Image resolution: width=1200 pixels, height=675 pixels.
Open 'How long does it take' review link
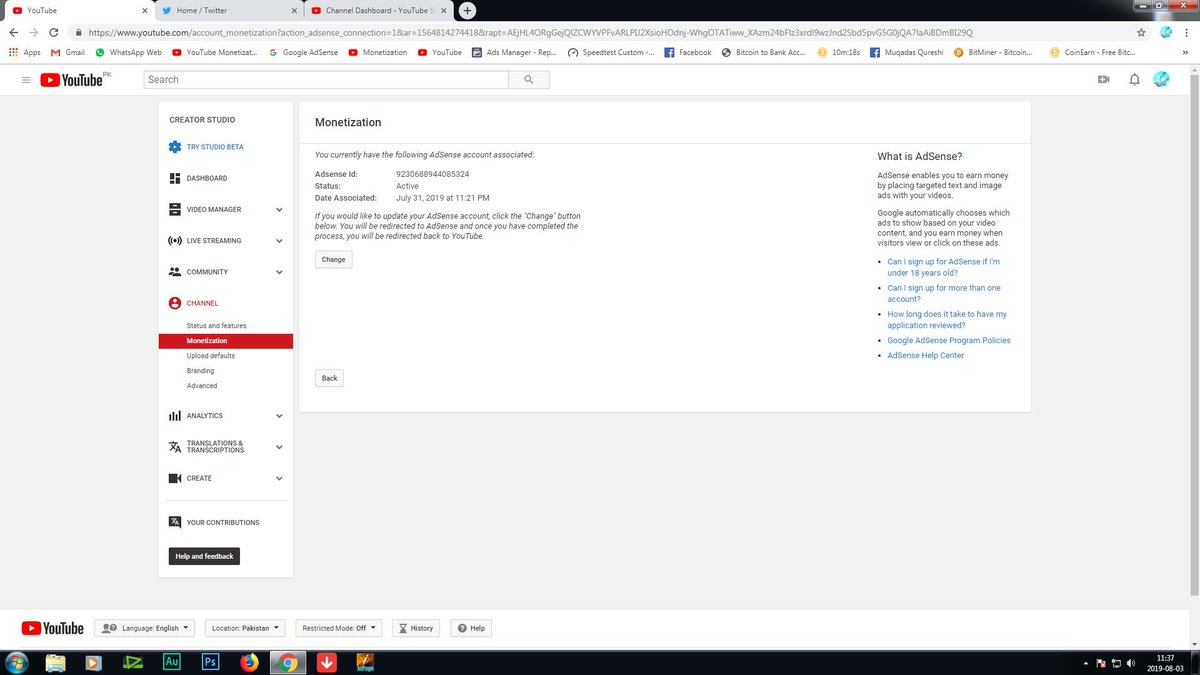tap(947, 319)
